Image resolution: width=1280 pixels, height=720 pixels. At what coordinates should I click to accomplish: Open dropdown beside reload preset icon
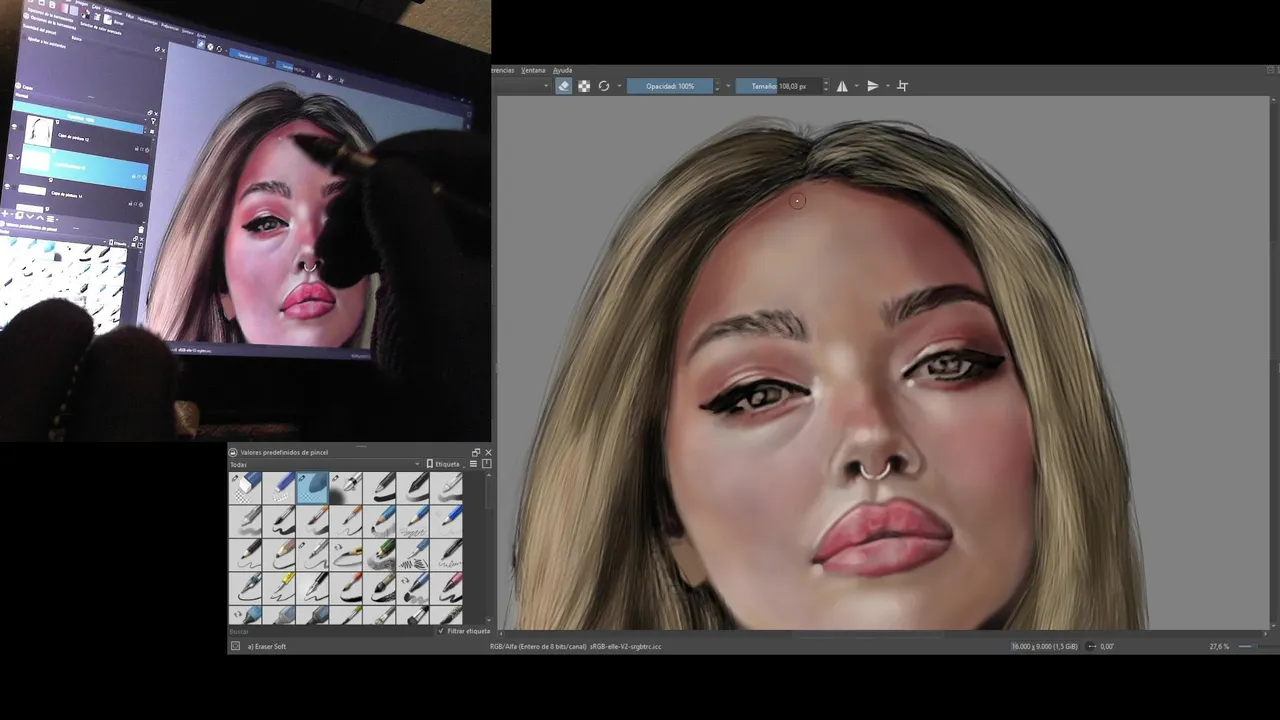619,86
